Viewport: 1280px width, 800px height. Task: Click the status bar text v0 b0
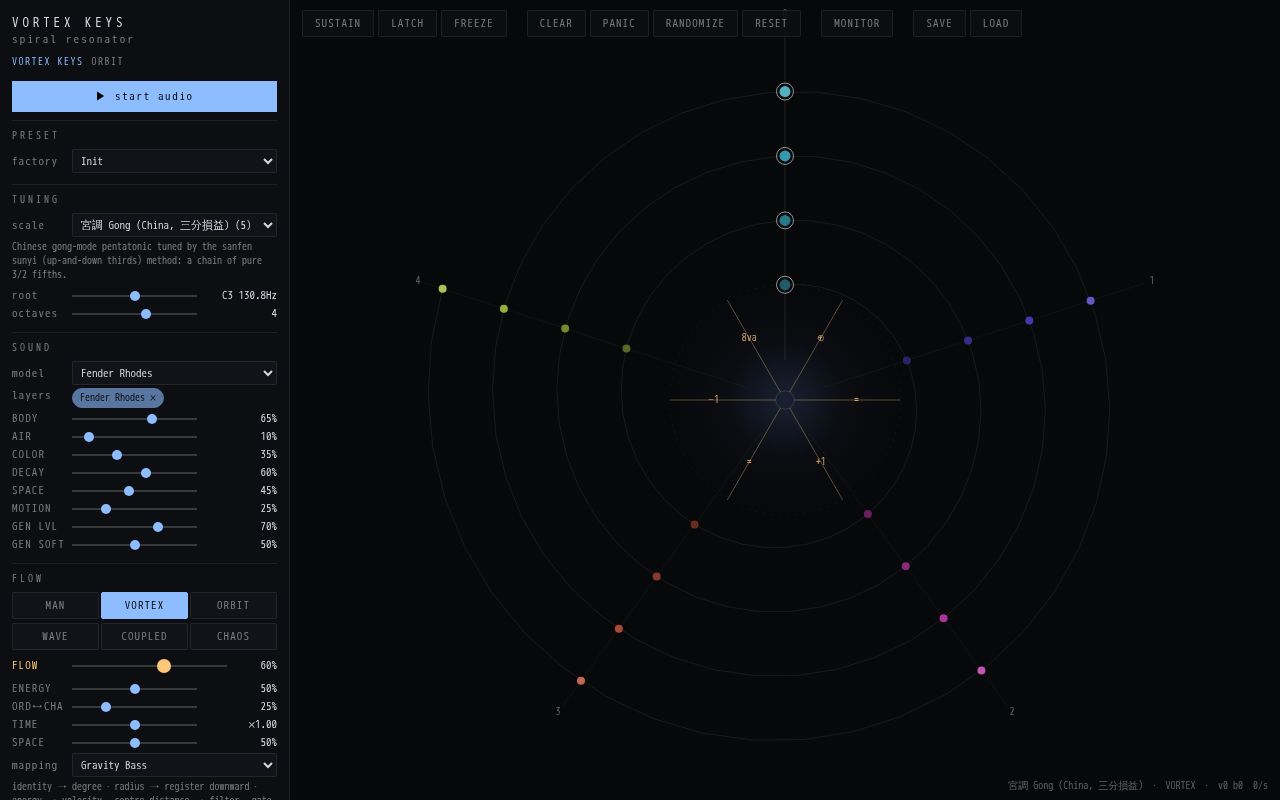click(1230, 786)
